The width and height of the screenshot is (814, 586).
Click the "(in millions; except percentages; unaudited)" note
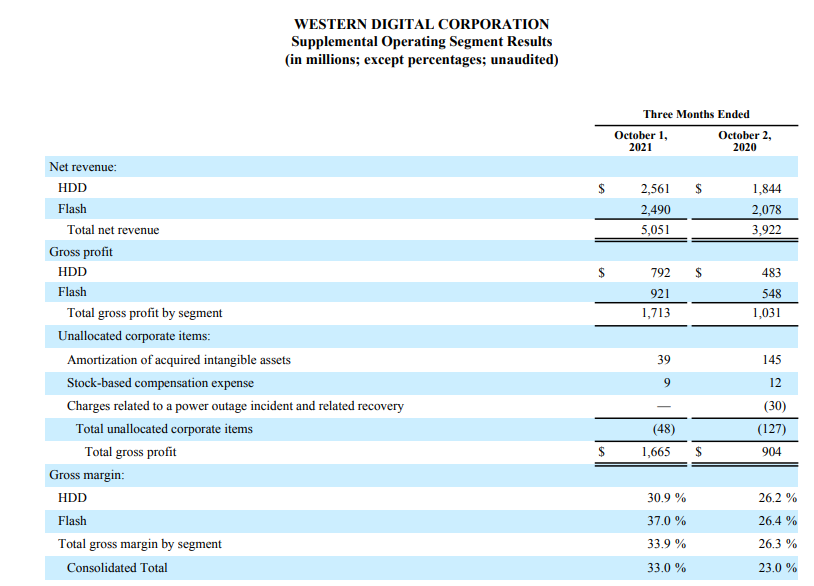pyautogui.click(x=421, y=60)
